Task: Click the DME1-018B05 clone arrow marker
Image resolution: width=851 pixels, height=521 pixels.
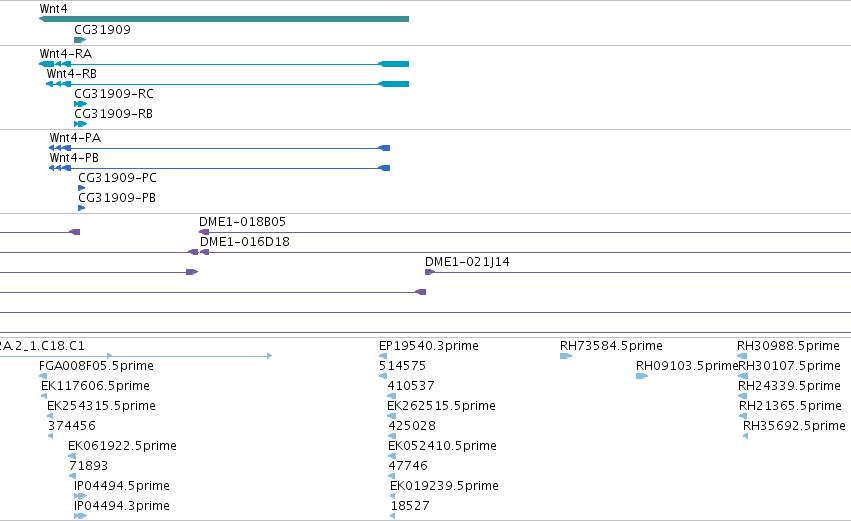Action: coord(204,232)
